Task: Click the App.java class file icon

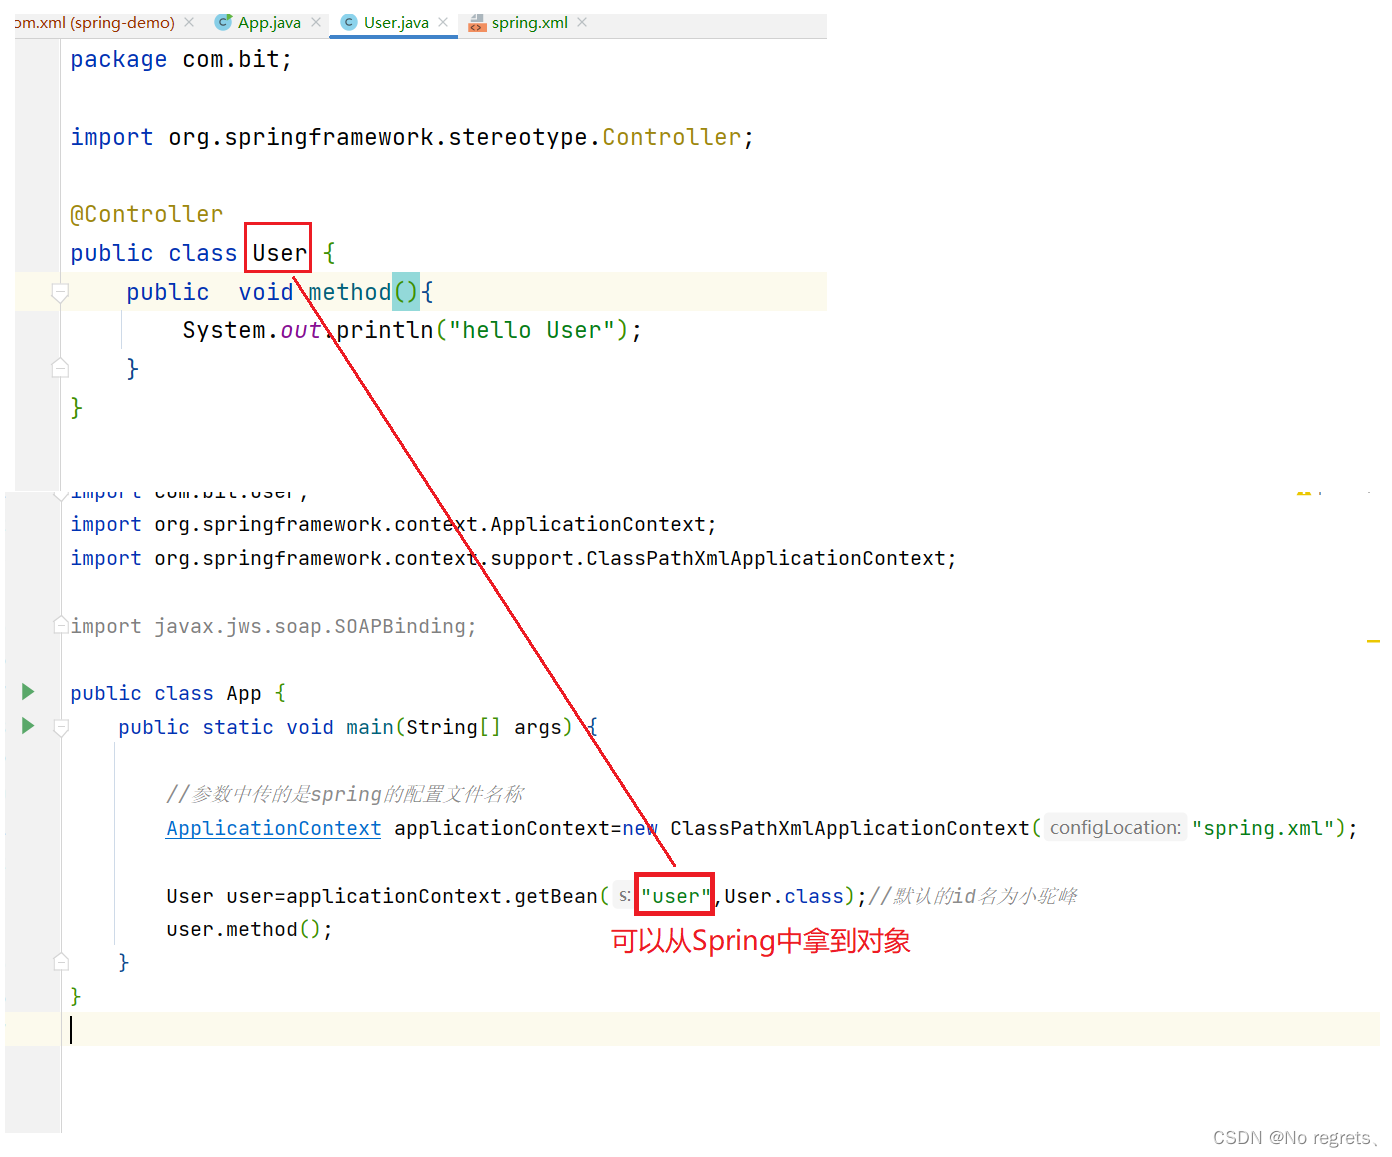Action: coord(224,22)
